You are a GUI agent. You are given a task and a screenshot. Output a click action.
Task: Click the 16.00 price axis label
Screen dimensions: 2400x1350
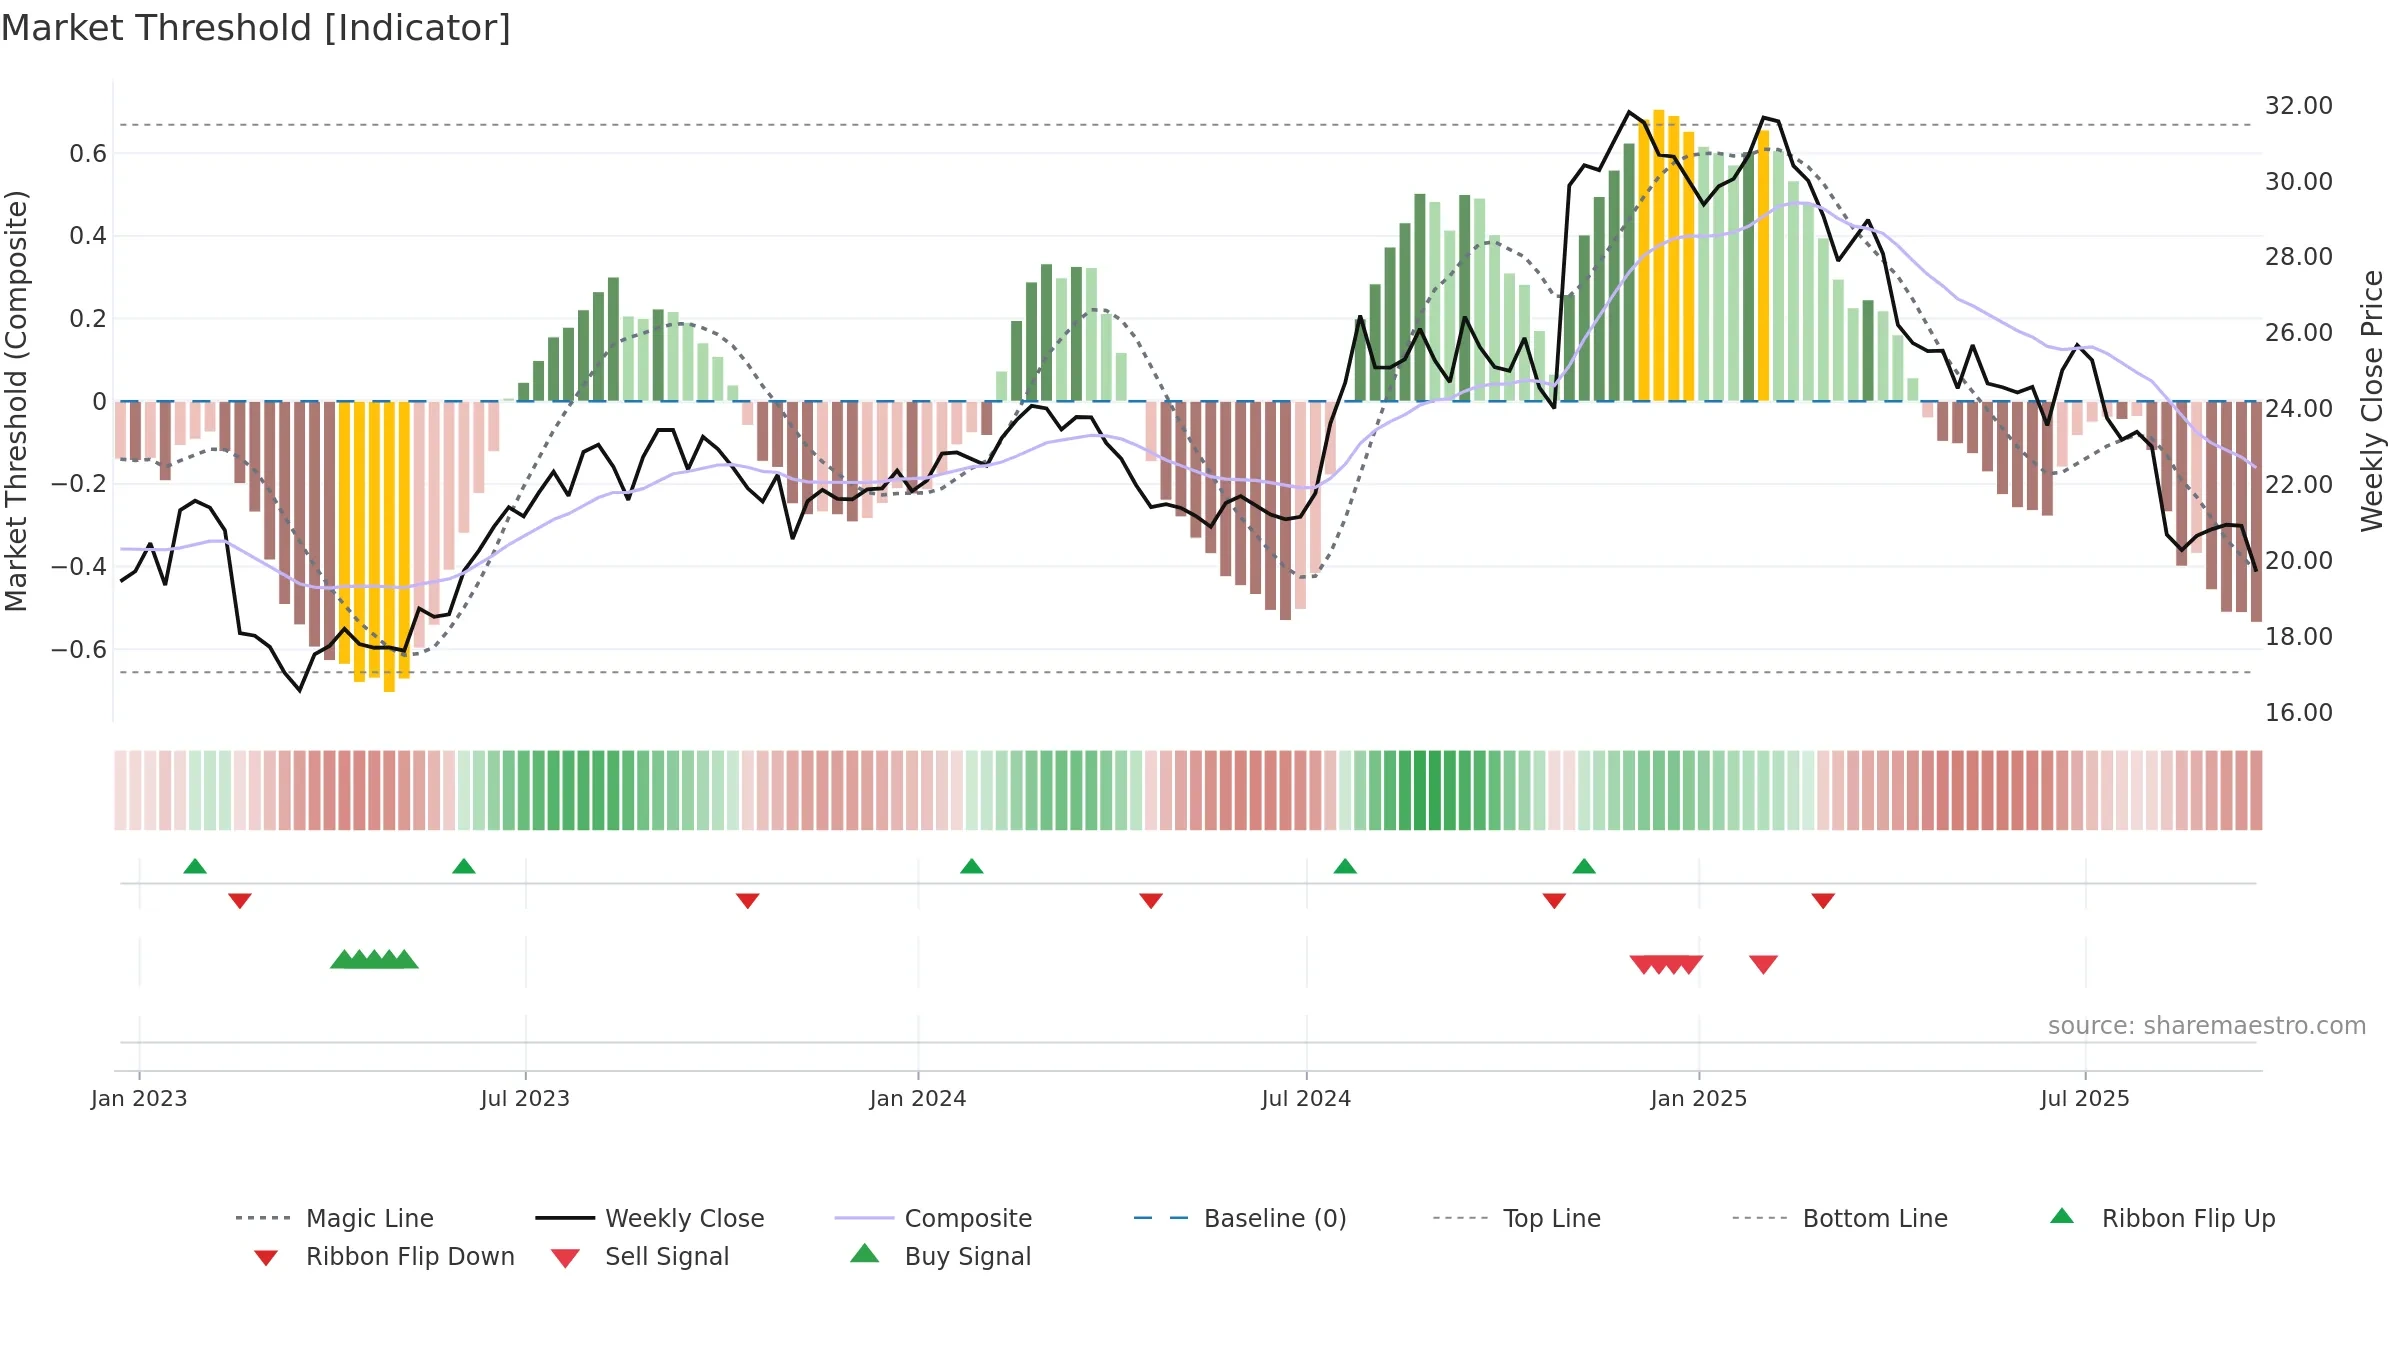click(x=2299, y=713)
